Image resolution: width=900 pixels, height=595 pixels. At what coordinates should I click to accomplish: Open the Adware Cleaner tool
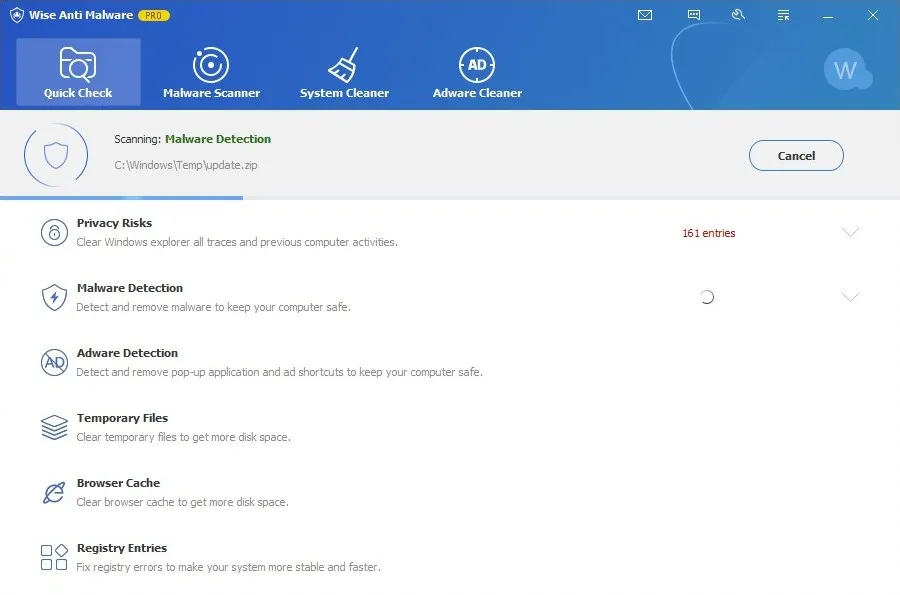click(477, 72)
